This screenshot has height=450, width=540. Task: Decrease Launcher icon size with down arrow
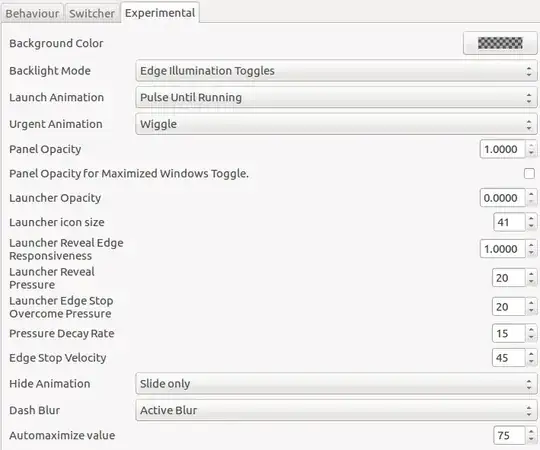531,226
